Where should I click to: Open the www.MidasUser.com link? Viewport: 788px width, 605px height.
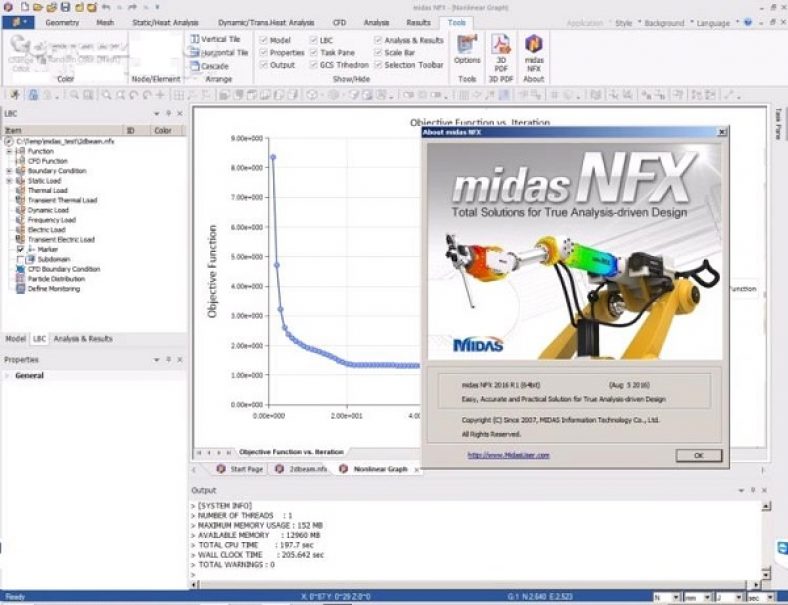coord(508,455)
